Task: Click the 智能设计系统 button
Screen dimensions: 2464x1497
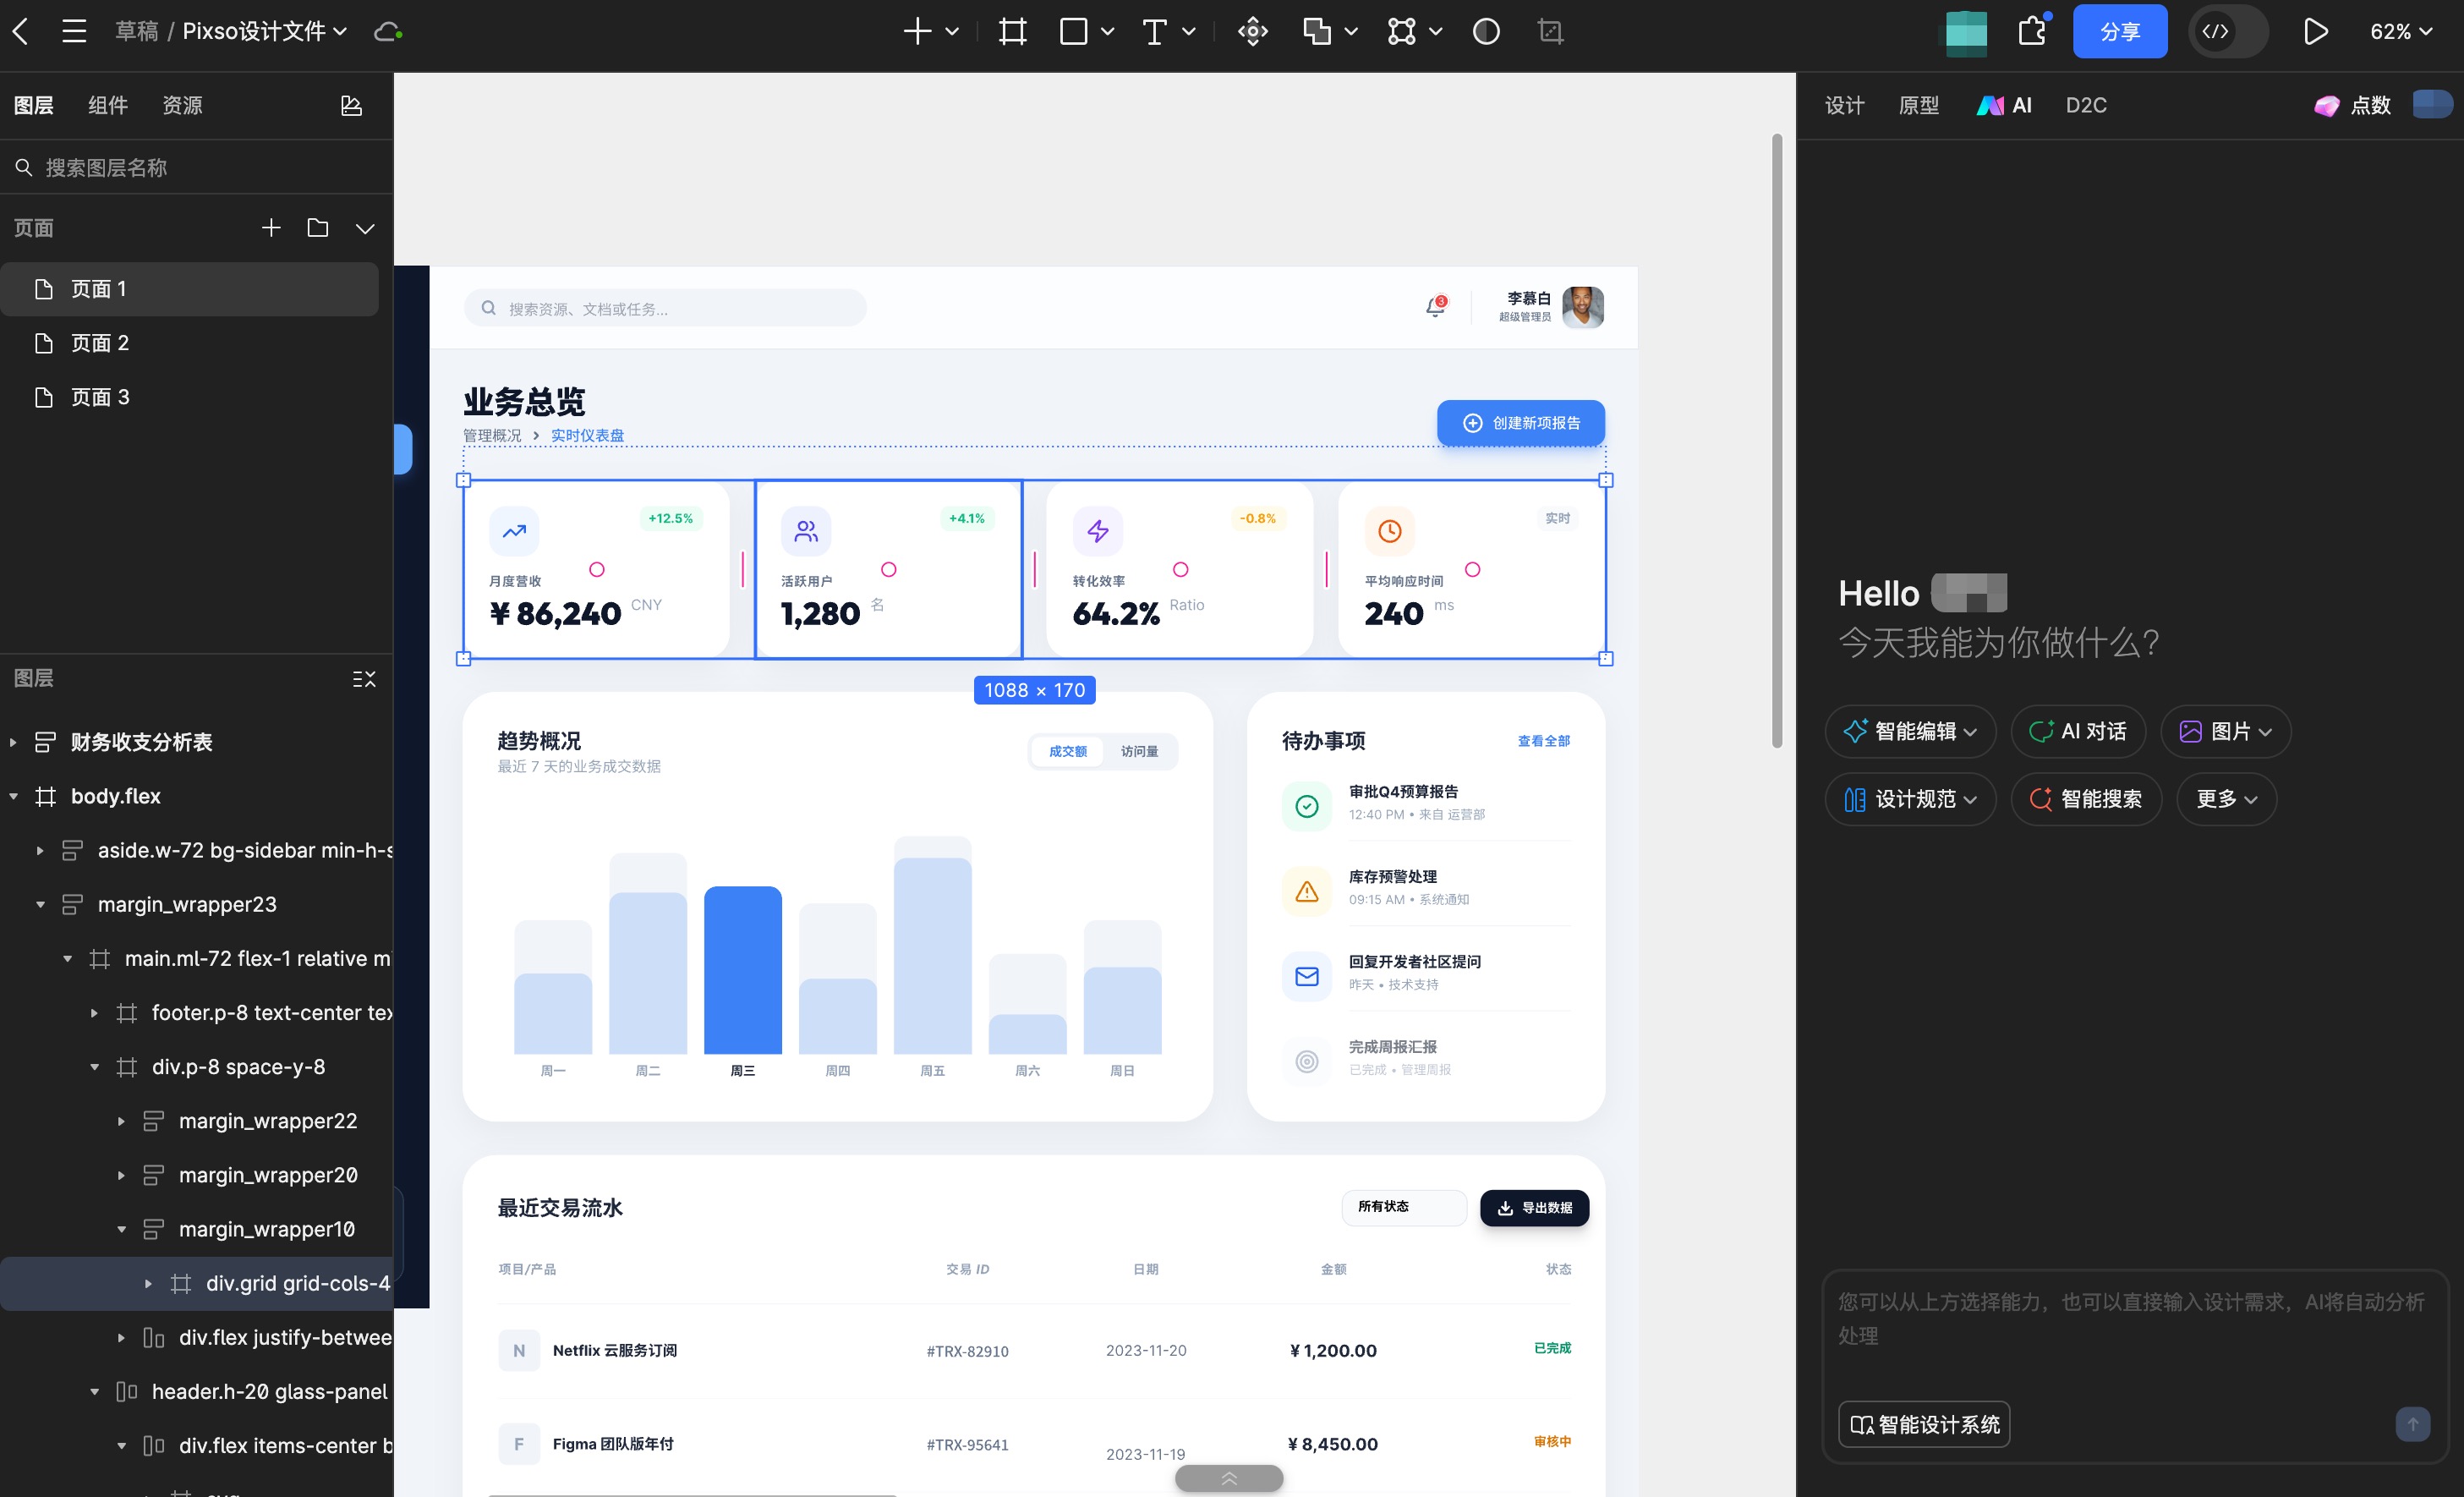Action: click(1924, 1424)
